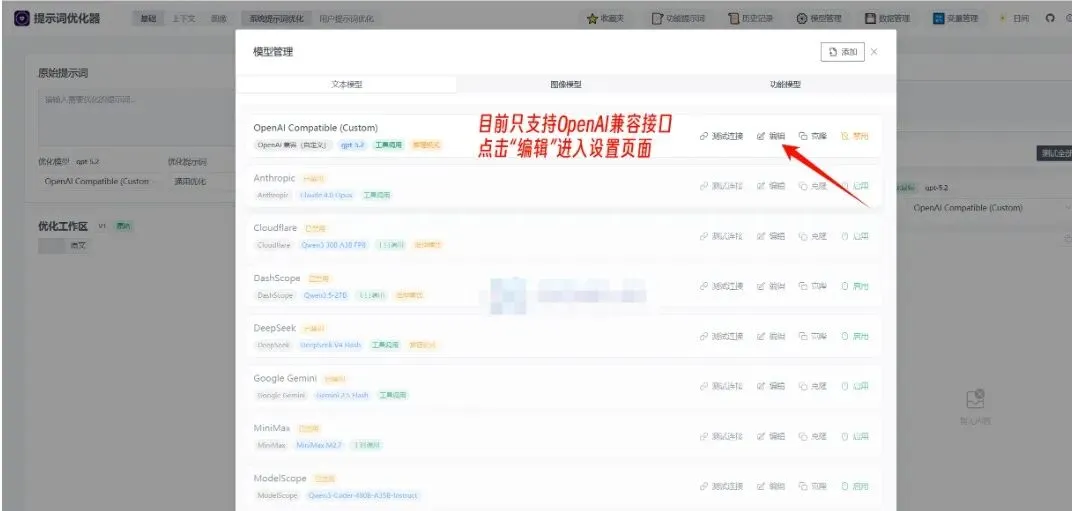Enable the DeepSeek model

click(x=855, y=336)
